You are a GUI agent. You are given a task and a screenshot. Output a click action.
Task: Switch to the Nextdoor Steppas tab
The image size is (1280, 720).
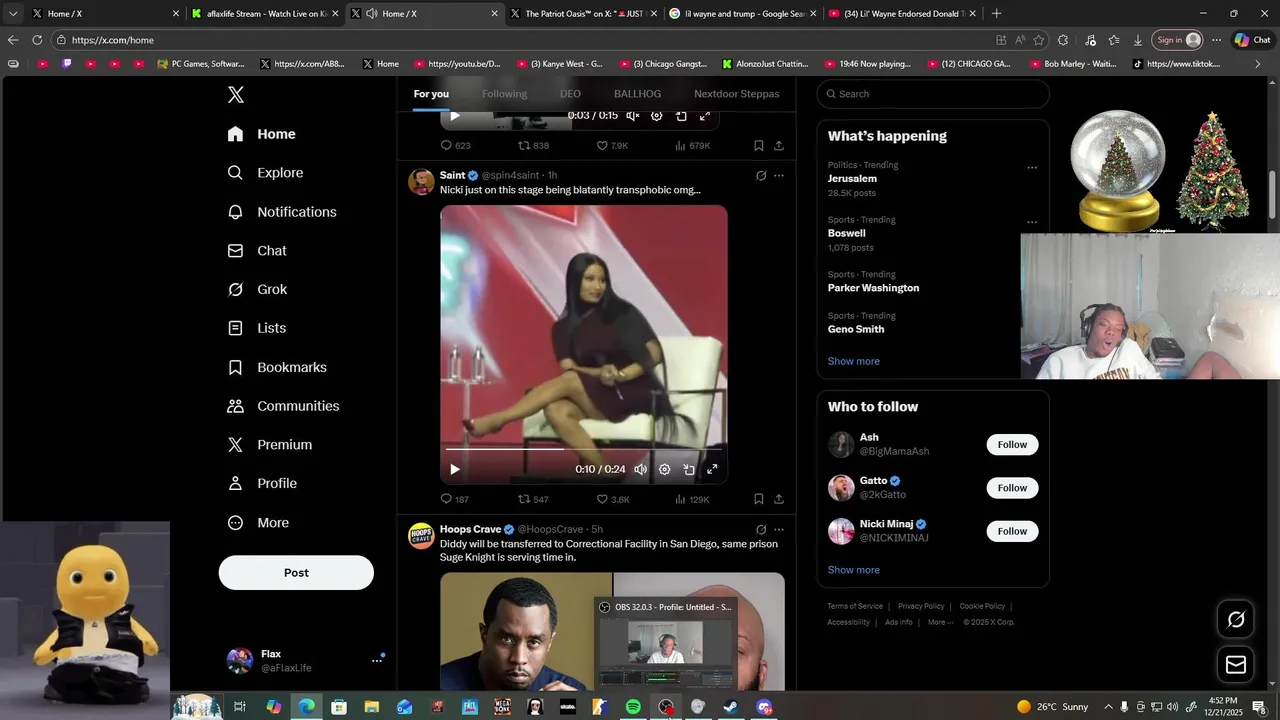pyautogui.click(x=736, y=94)
